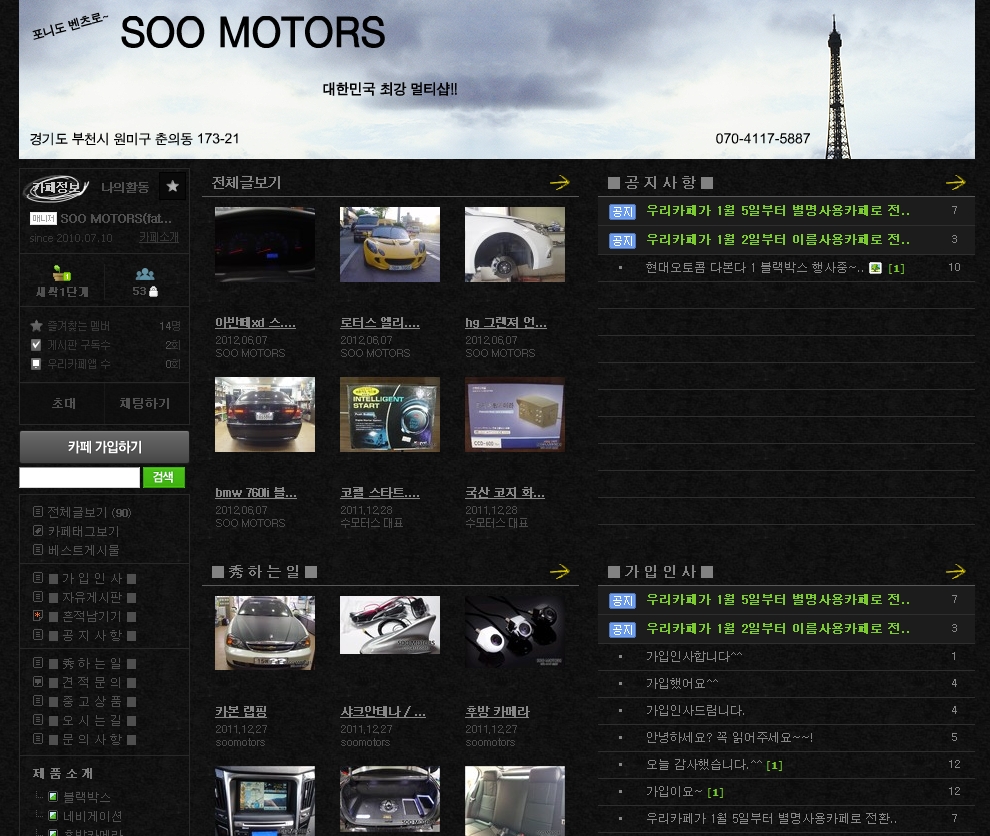Click image attachment icon on 현대오토콤 post
This screenshot has width=990, height=836.
point(875,268)
